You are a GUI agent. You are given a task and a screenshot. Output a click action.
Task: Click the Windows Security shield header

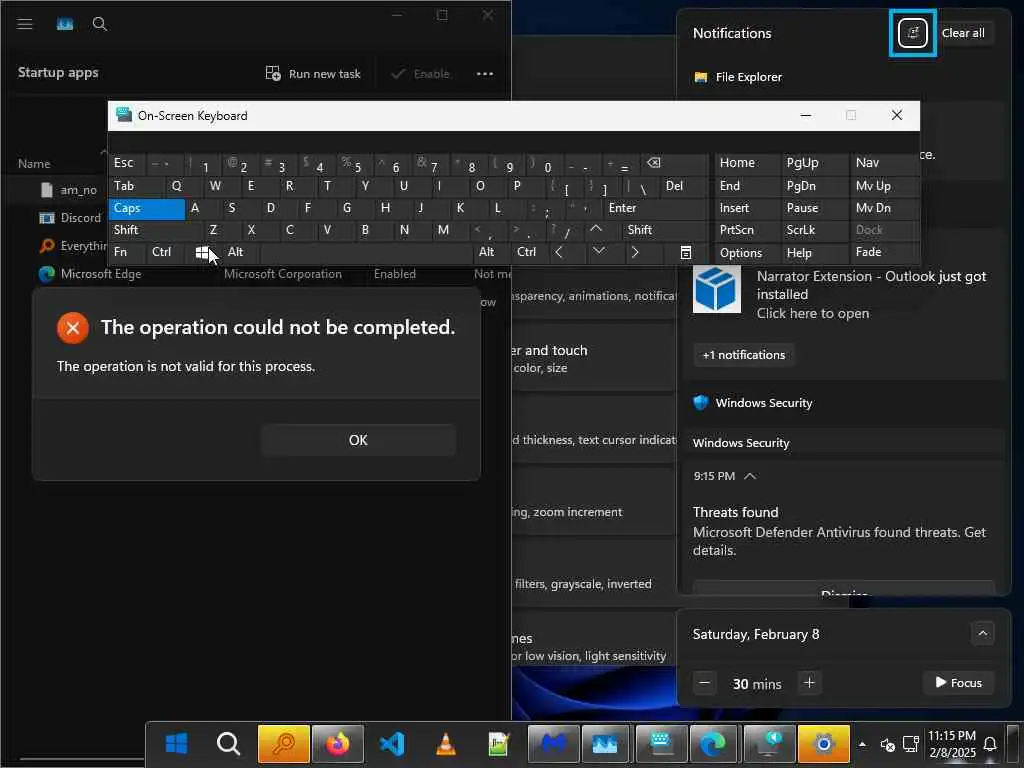point(753,403)
